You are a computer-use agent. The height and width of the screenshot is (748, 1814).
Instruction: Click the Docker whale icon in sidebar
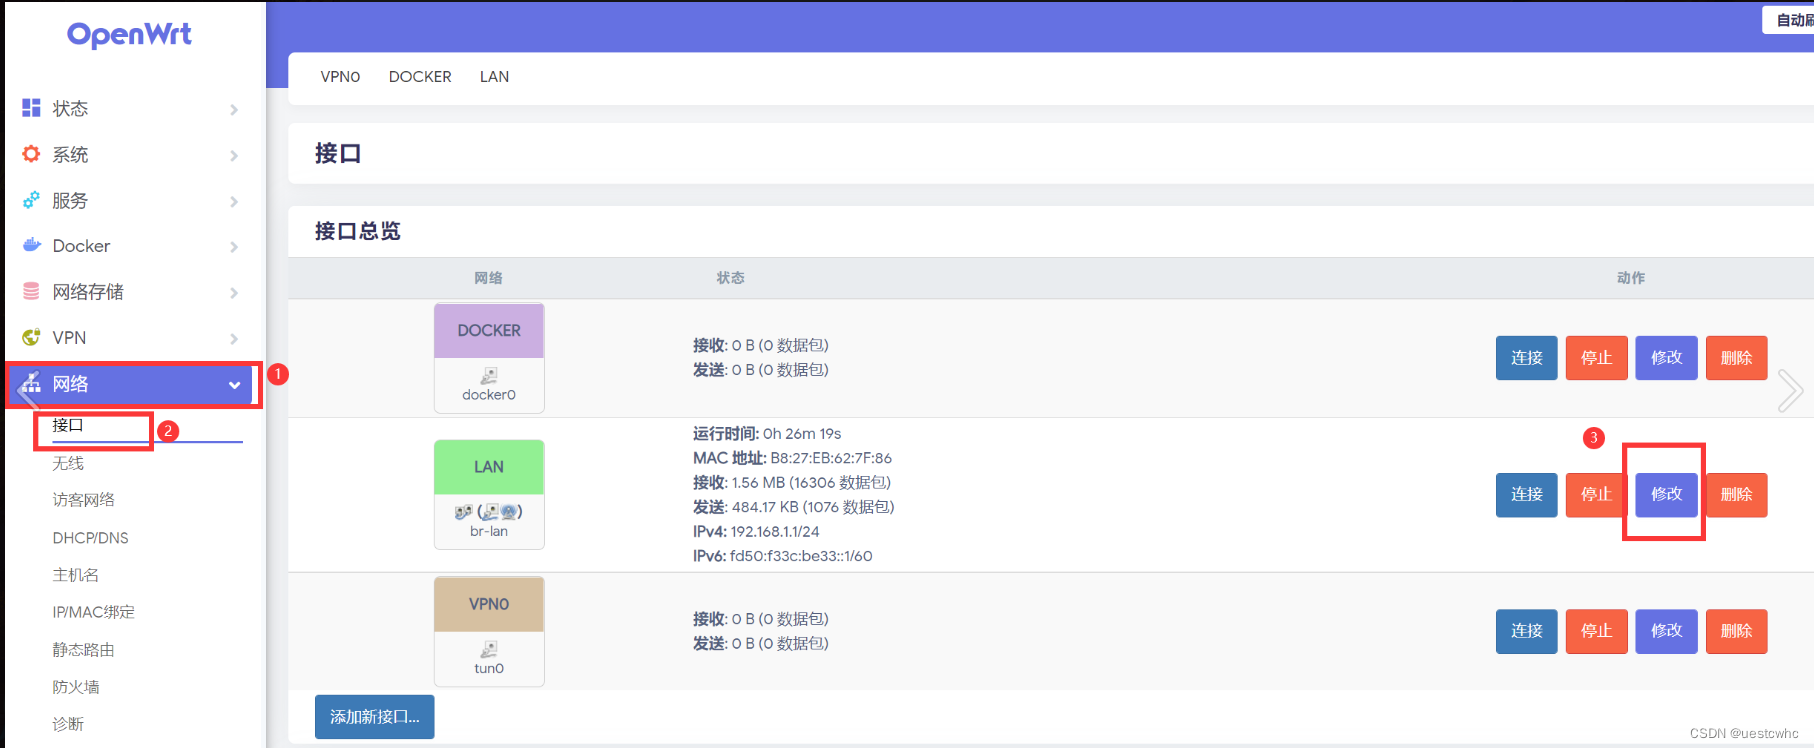pos(31,245)
